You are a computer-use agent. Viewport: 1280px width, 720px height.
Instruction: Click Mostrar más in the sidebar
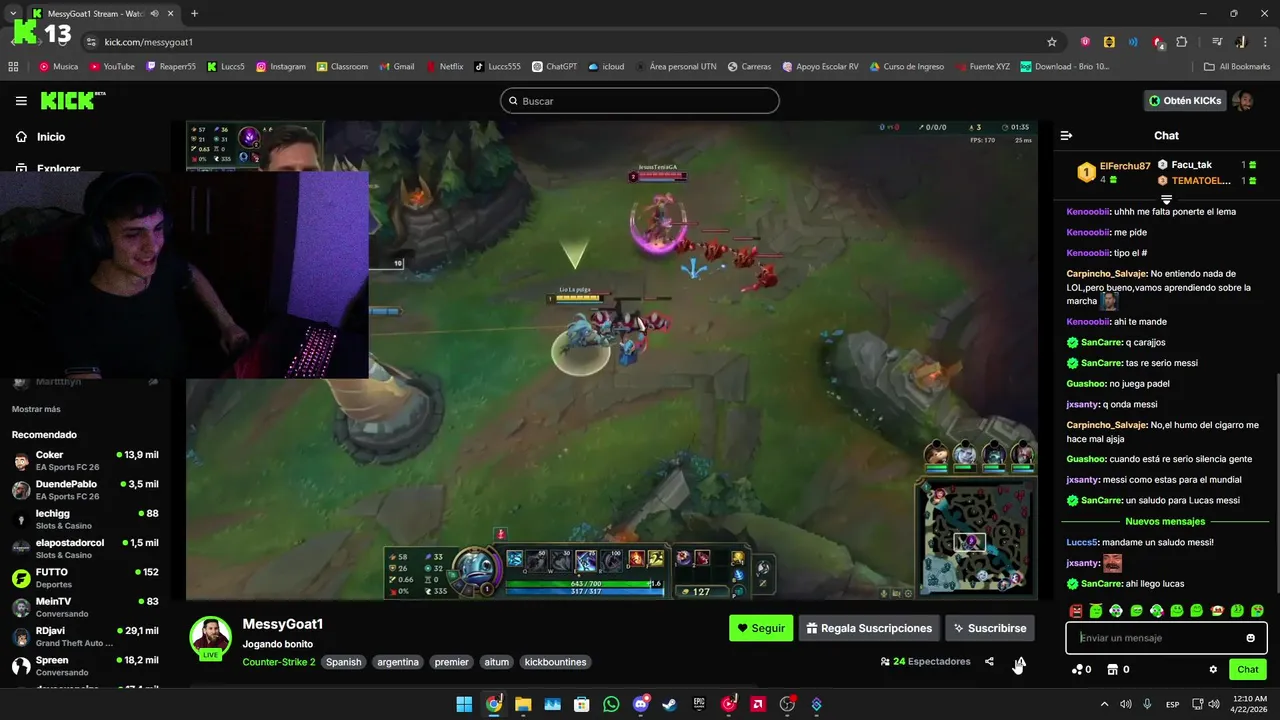36,409
